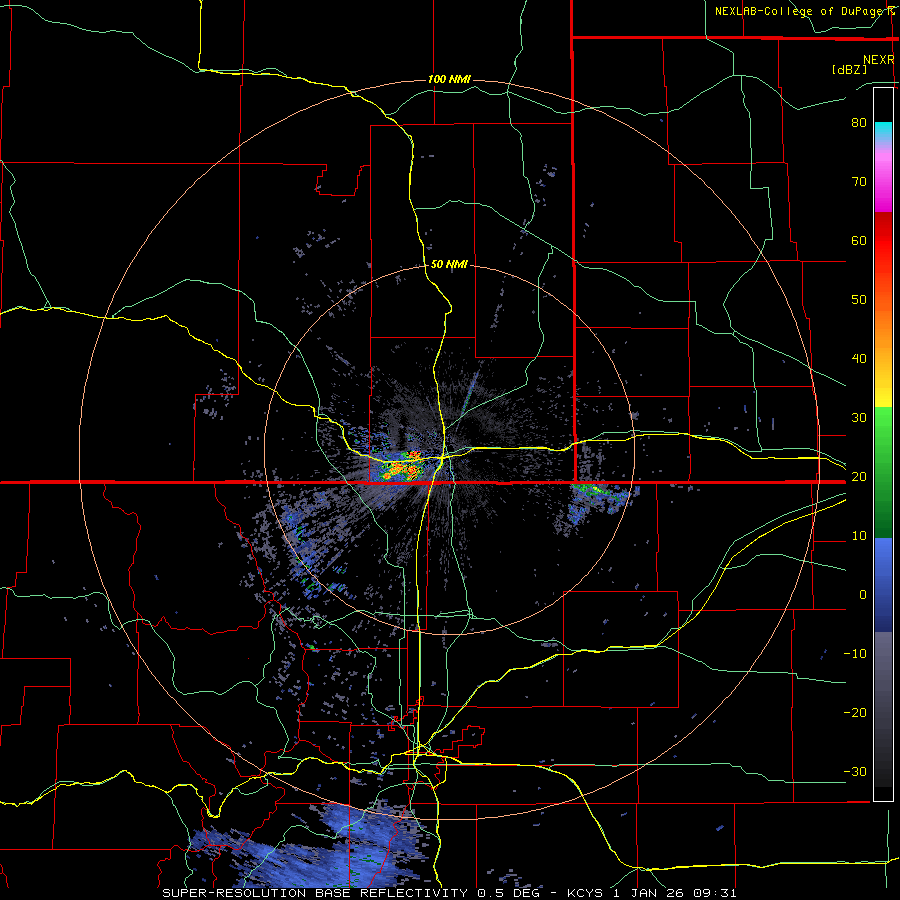The width and height of the screenshot is (900, 900).
Task: Click the orange-red echo cluster near radar center
Action: click(402, 467)
